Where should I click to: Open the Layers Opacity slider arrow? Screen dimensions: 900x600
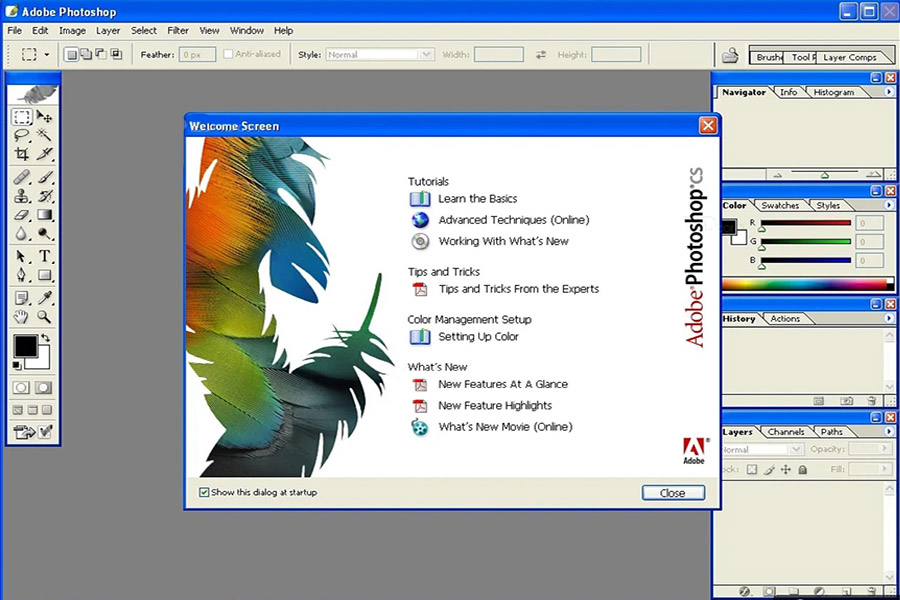(x=885, y=448)
